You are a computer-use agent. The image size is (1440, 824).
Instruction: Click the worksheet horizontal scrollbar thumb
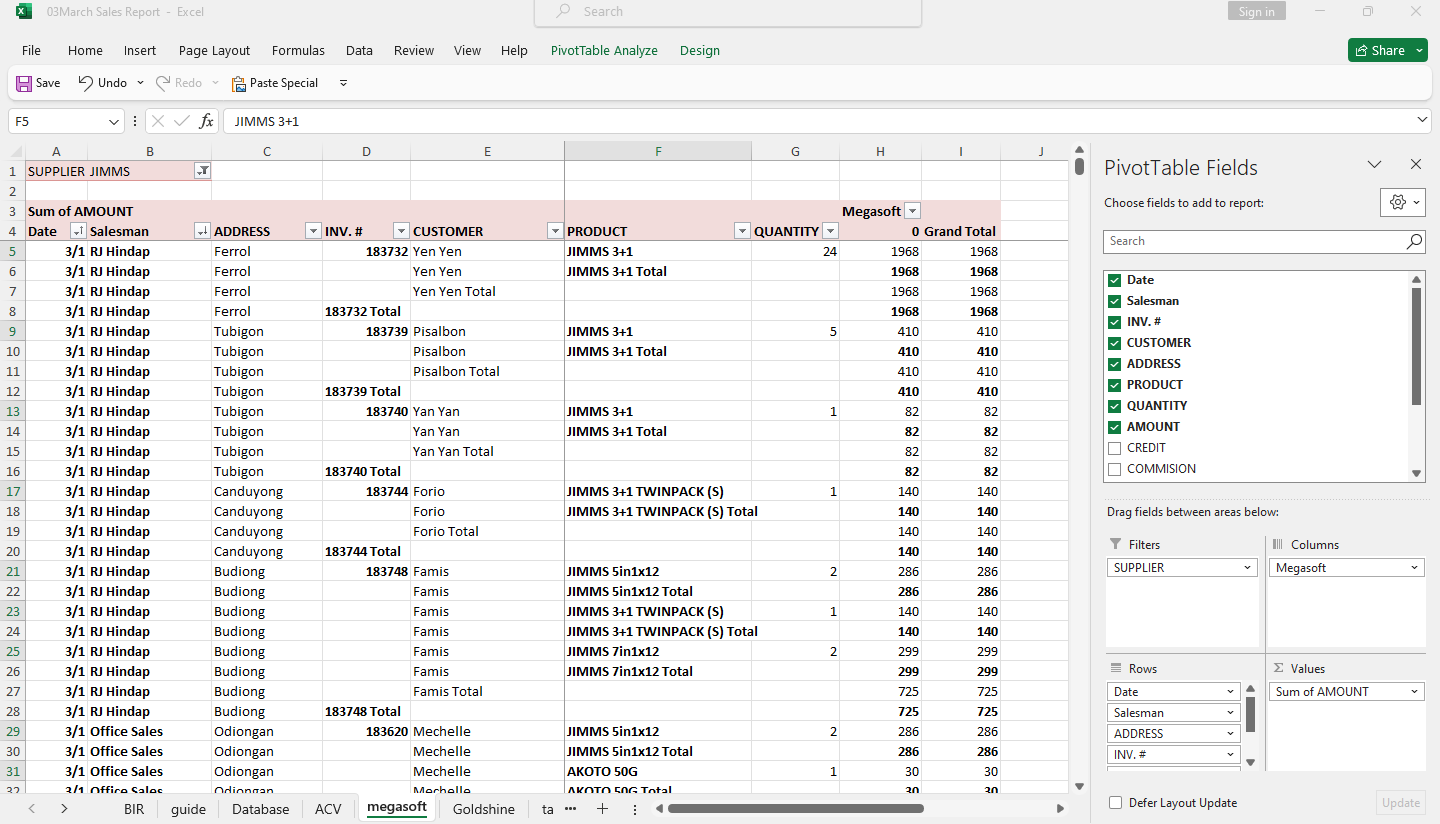pos(796,809)
